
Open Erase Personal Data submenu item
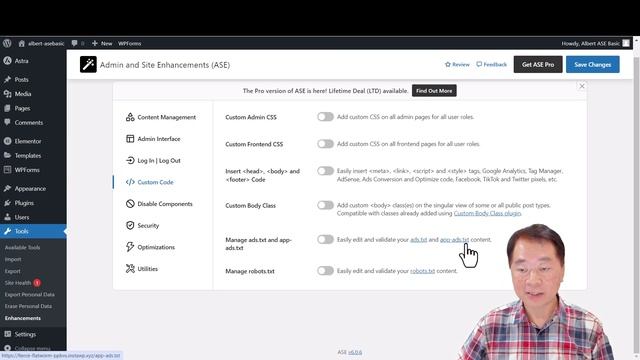(28, 306)
